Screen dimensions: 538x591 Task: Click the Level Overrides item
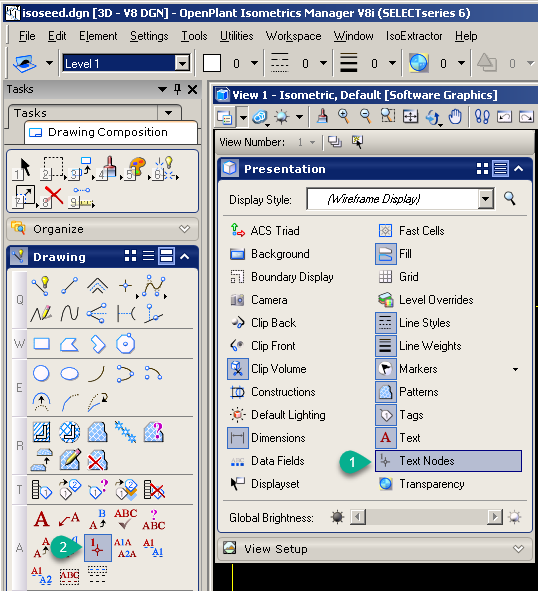point(426,300)
